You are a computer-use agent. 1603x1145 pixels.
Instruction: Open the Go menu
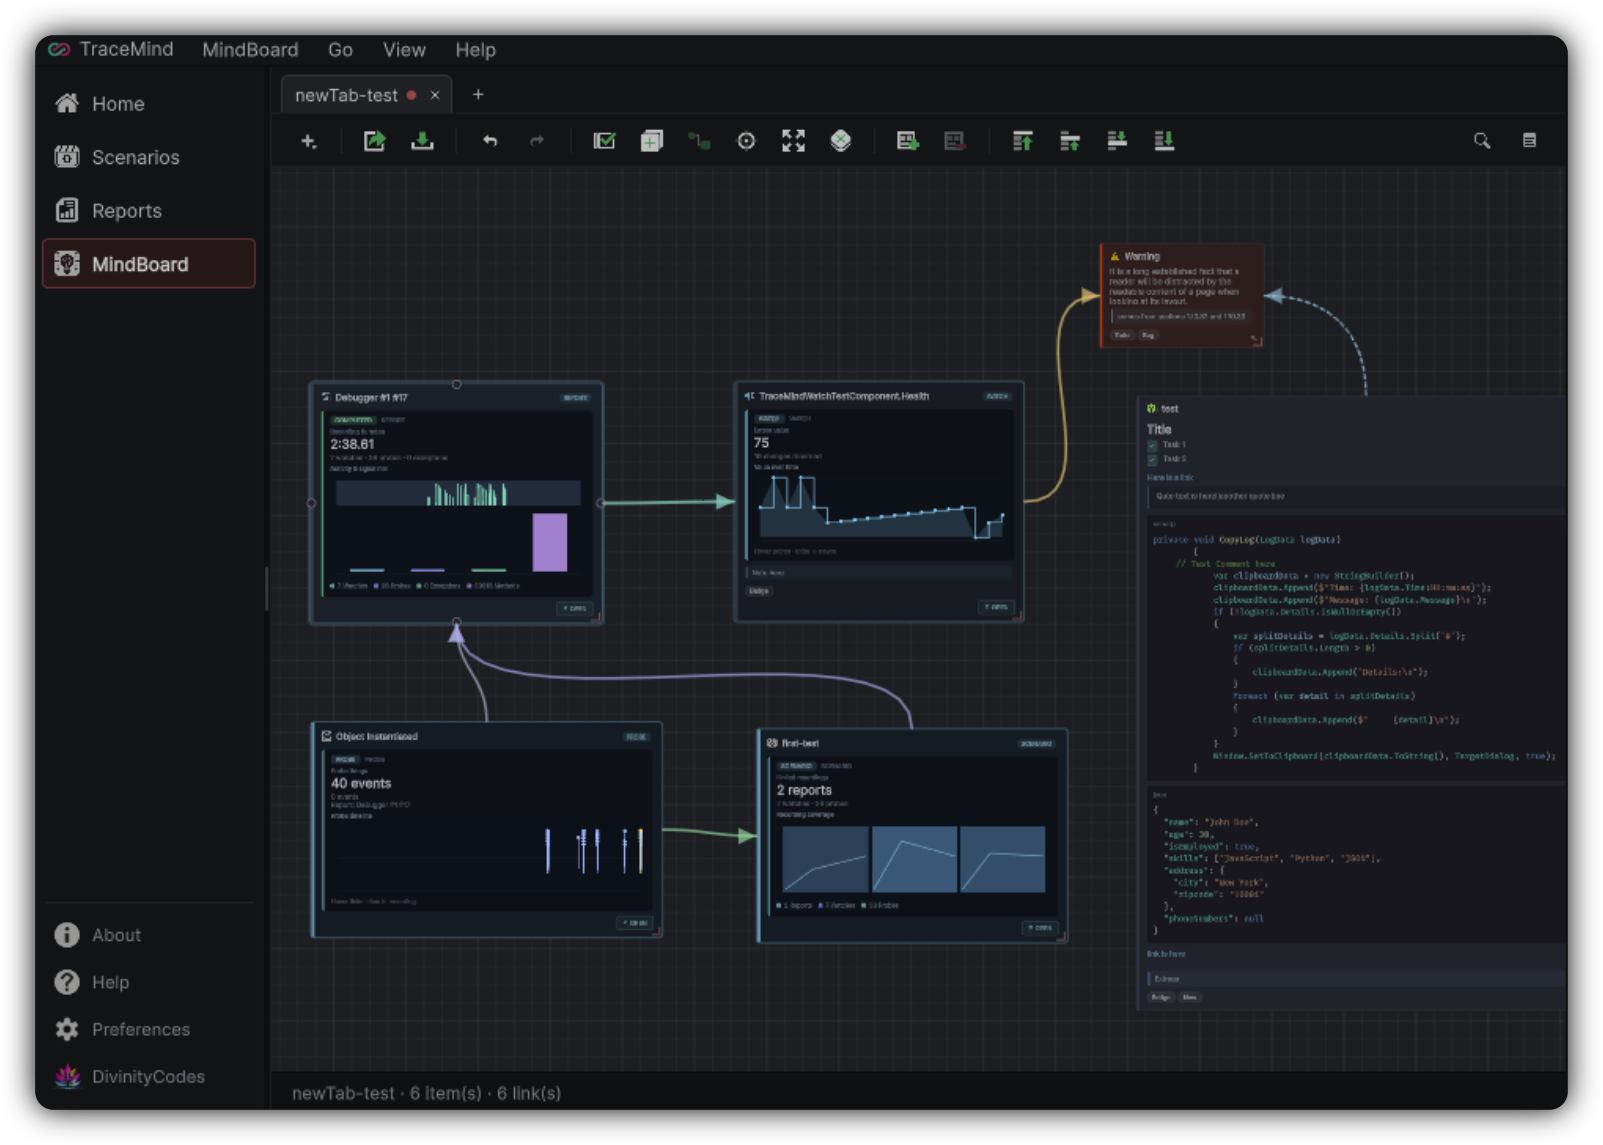[340, 50]
